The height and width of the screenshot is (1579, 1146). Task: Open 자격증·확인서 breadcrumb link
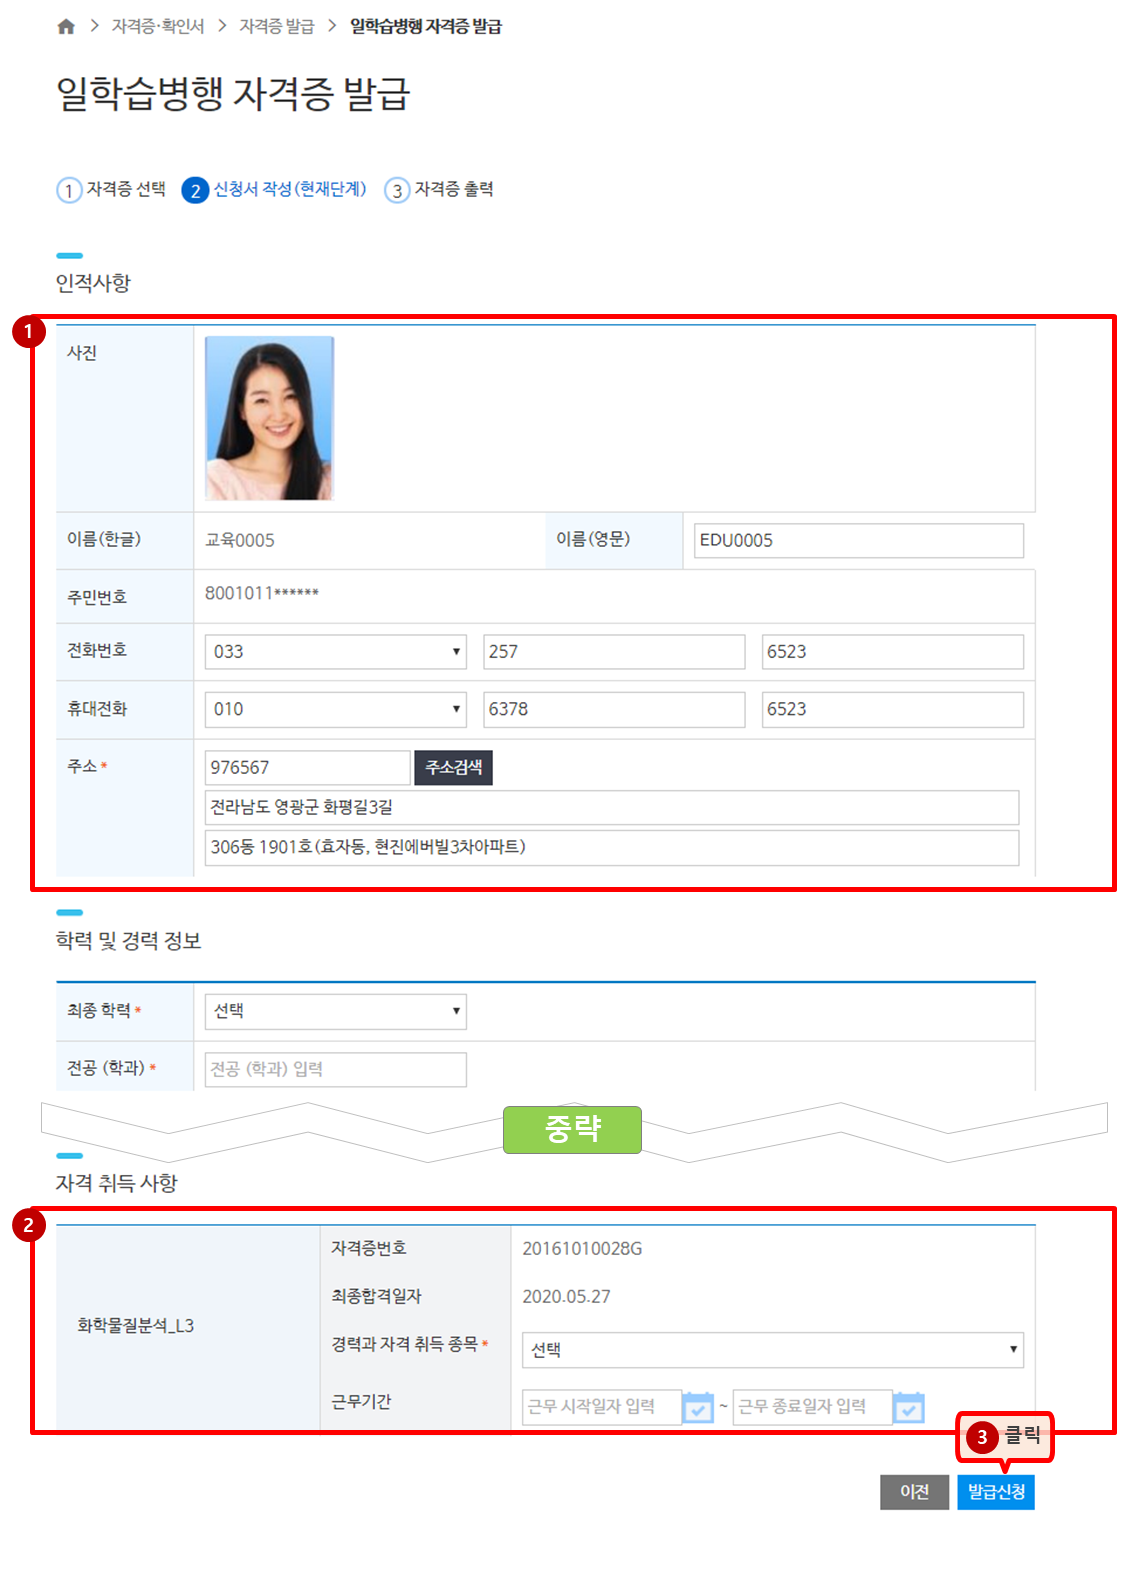coord(158,27)
